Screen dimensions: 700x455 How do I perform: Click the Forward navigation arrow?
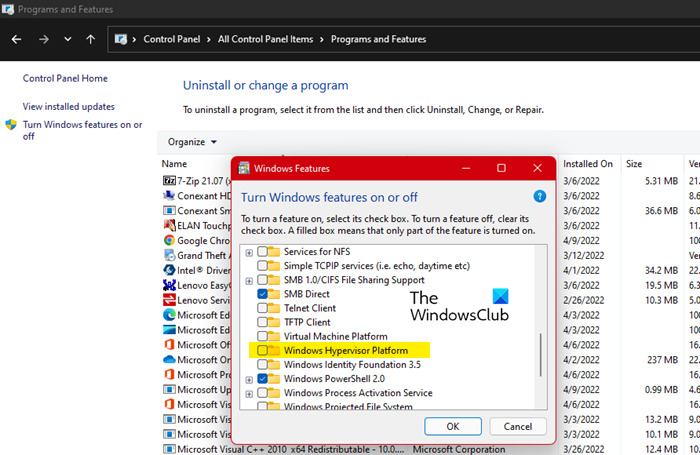[44, 39]
